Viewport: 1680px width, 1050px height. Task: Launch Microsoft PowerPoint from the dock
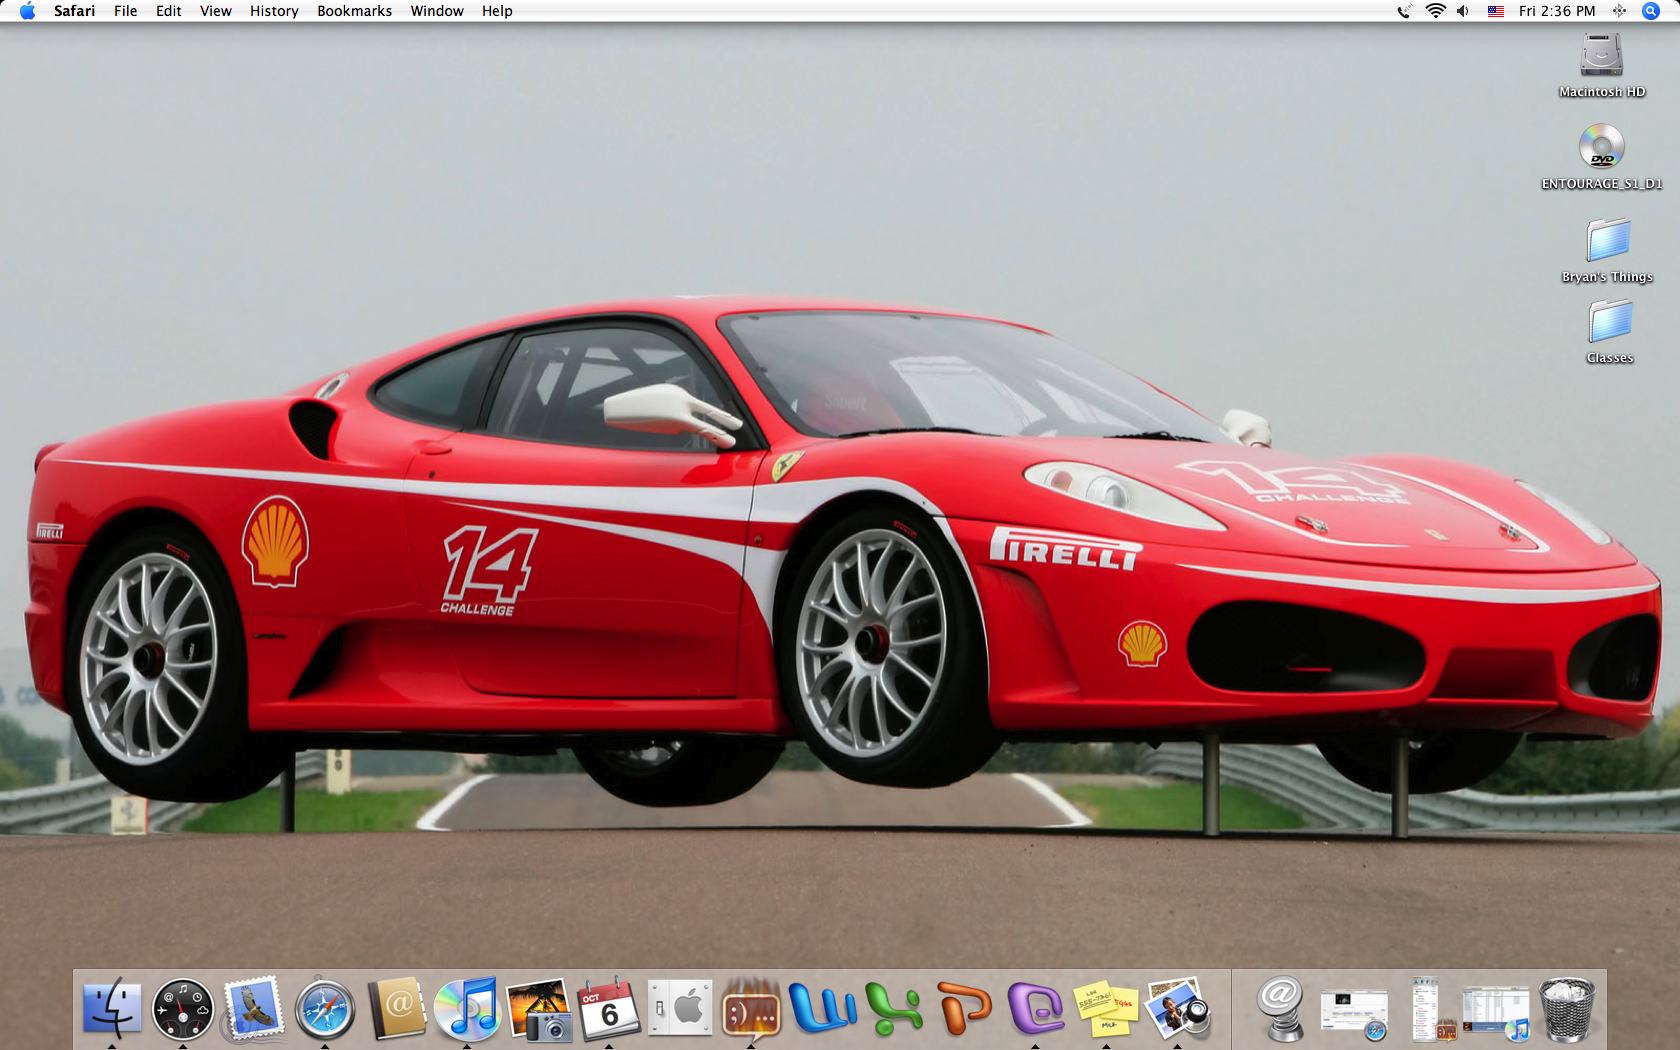pyautogui.click(x=964, y=1008)
